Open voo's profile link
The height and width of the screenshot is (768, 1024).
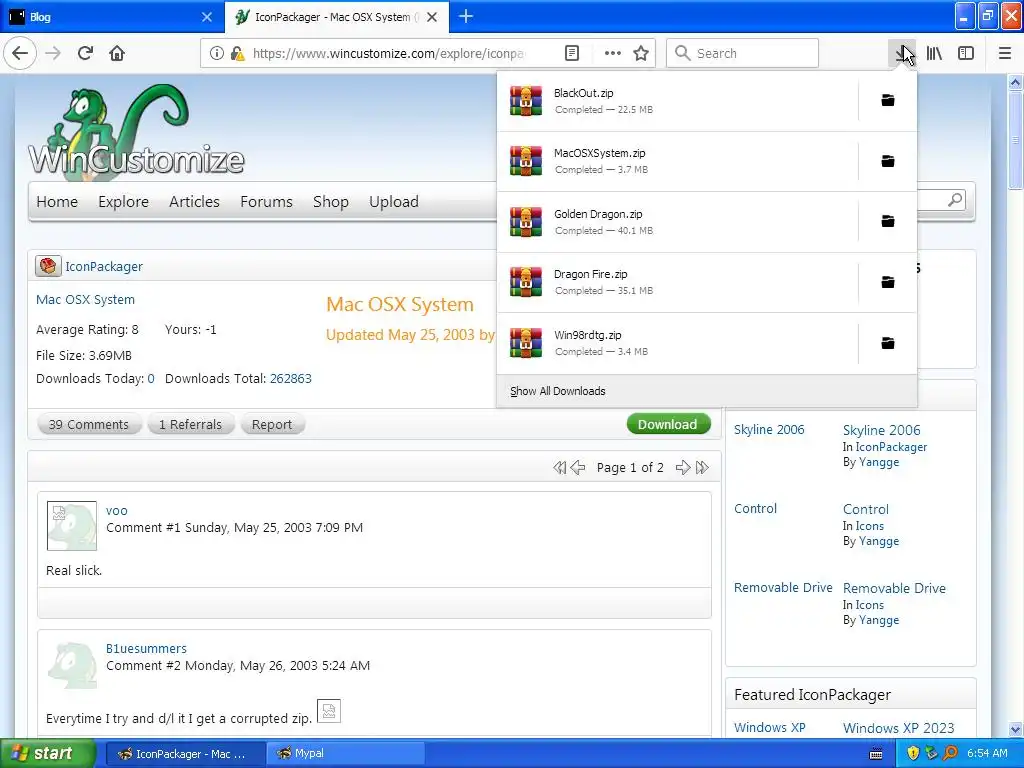click(117, 511)
